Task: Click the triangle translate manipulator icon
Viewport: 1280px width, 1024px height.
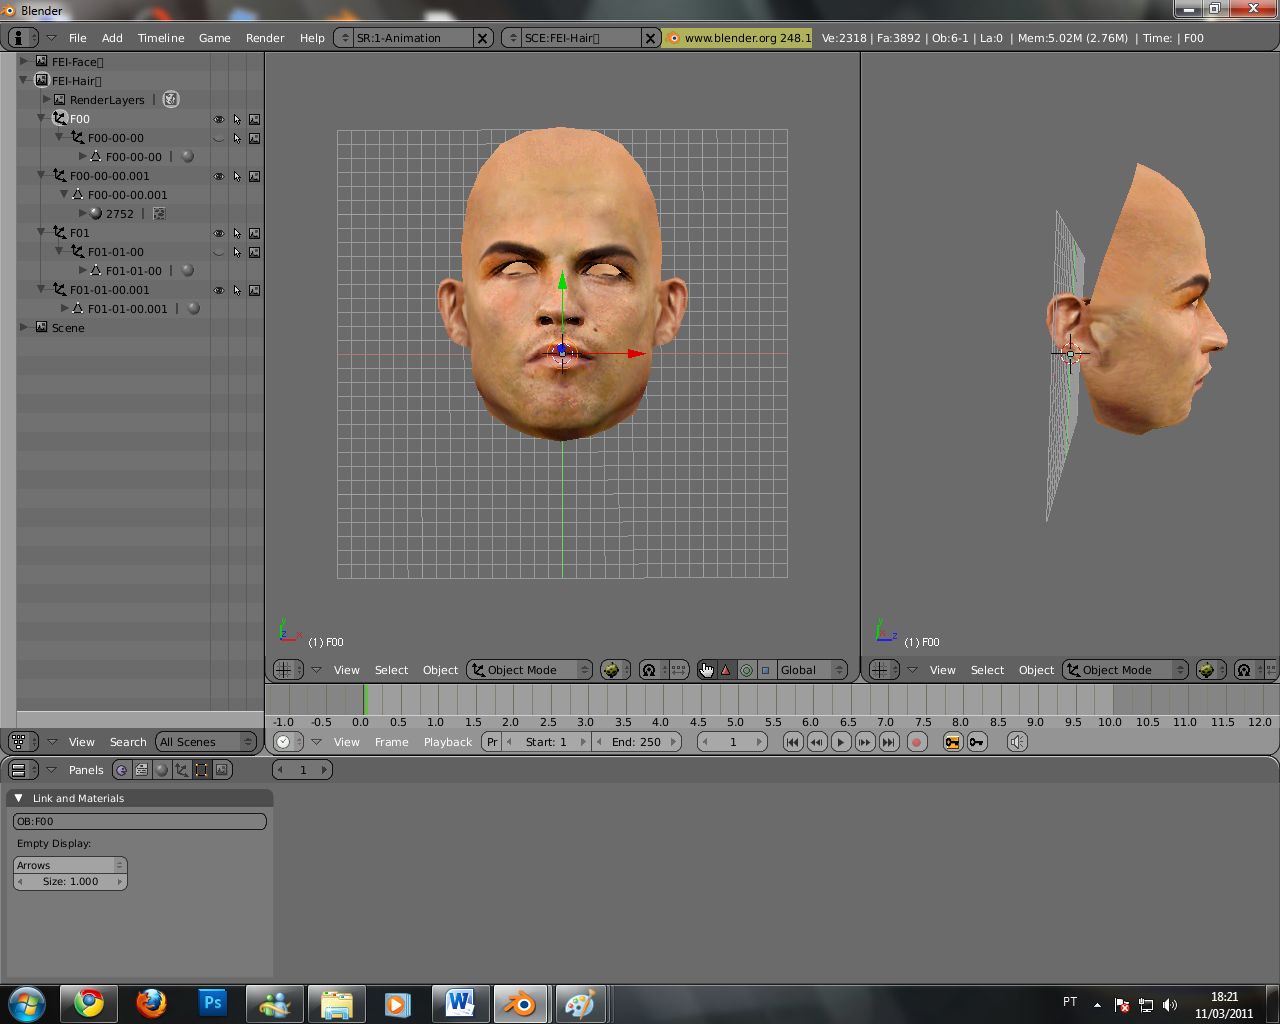Action: [726, 670]
